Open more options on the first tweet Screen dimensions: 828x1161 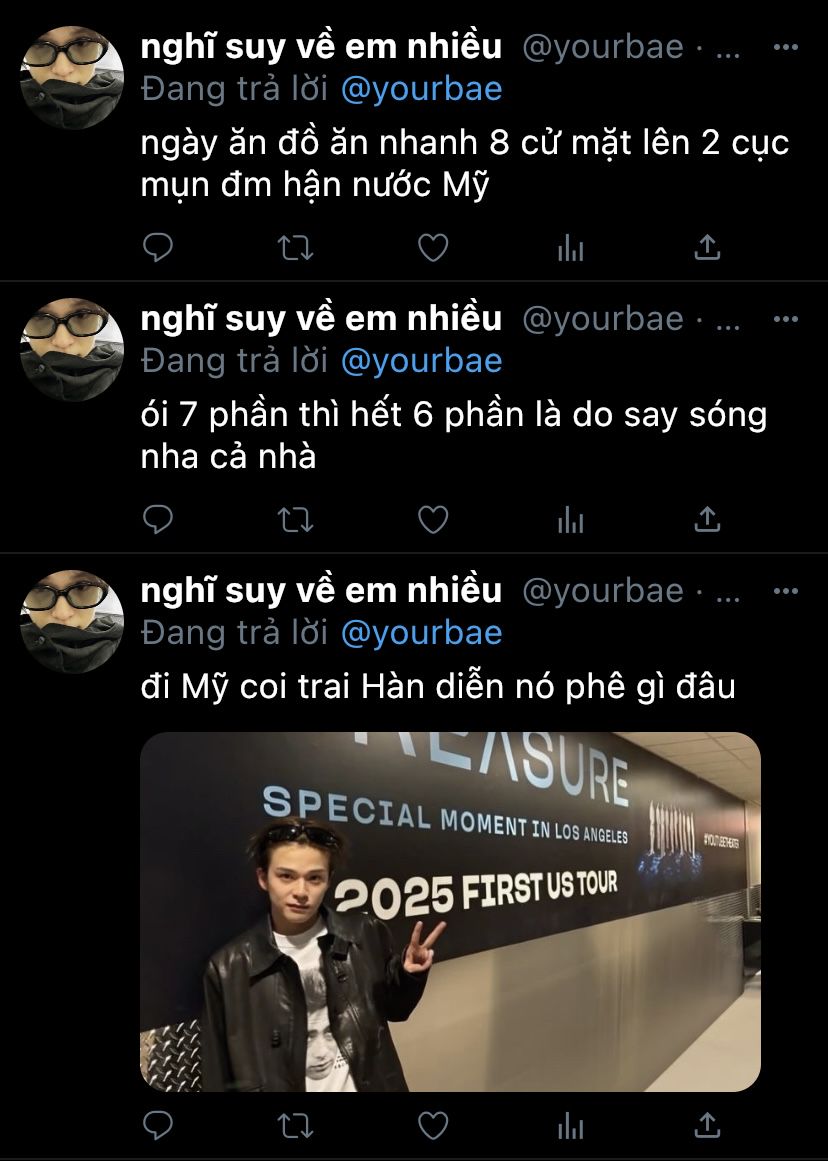[786, 47]
